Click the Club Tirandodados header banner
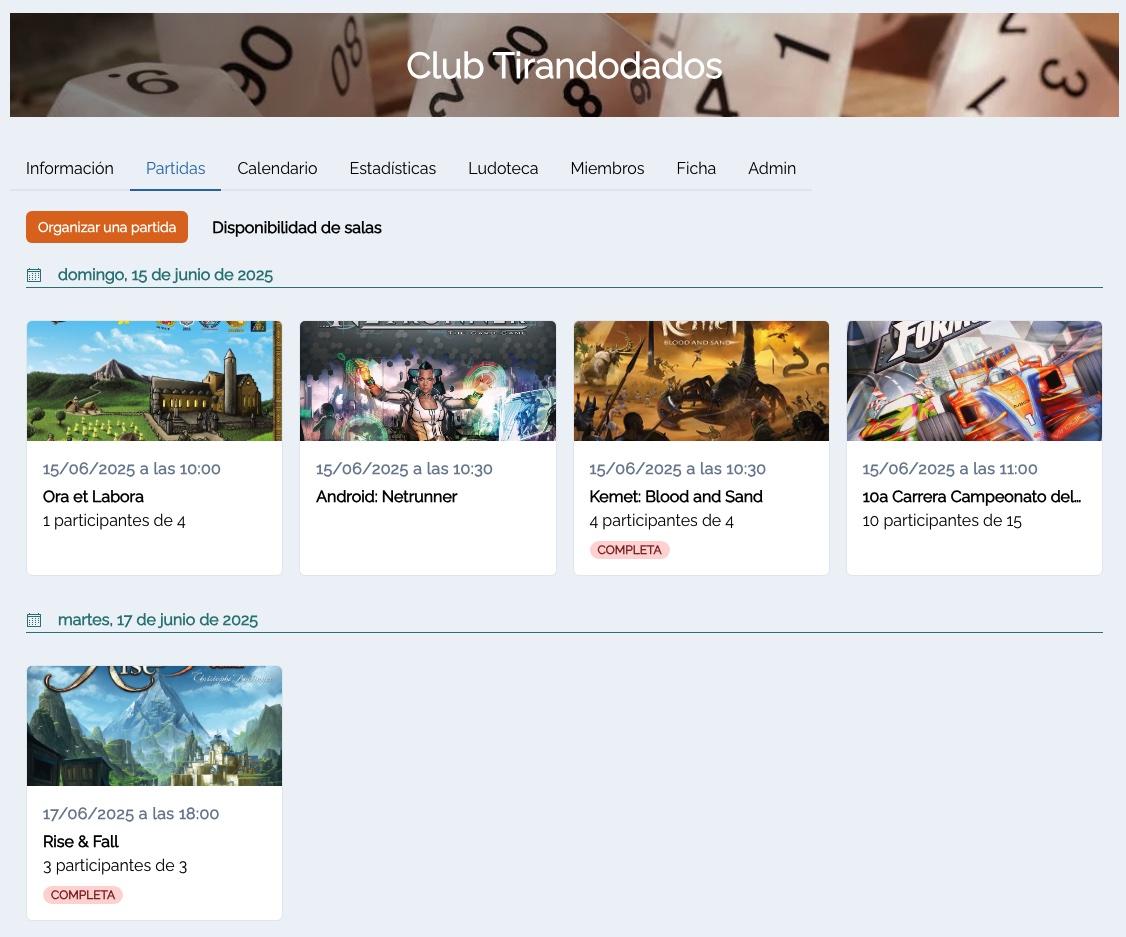1126x937 pixels. 564,66
